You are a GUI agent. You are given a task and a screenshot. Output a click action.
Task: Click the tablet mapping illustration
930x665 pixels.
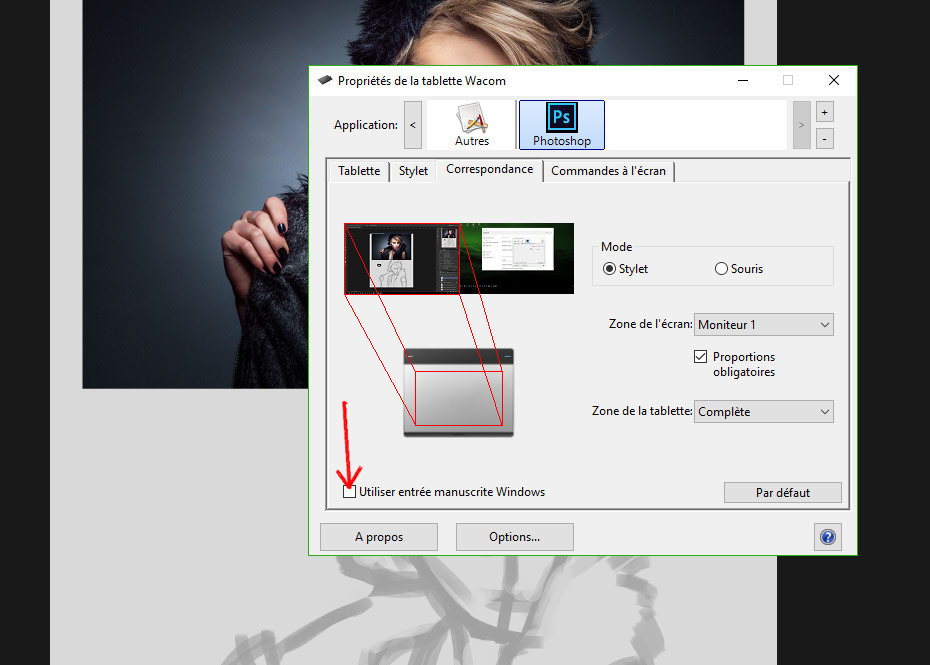click(458, 390)
